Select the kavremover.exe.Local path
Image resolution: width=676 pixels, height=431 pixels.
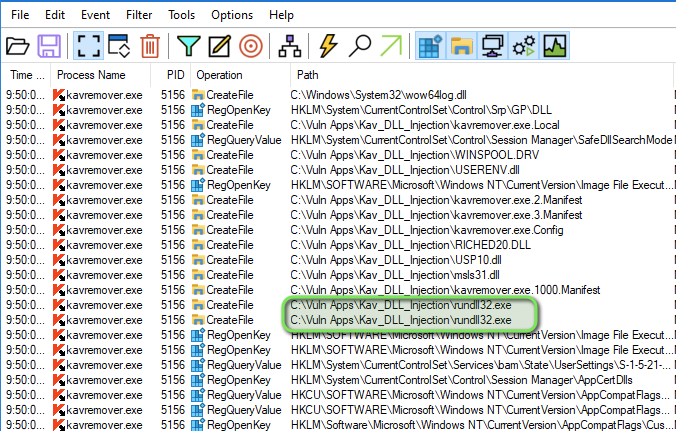click(x=425, y=125)
